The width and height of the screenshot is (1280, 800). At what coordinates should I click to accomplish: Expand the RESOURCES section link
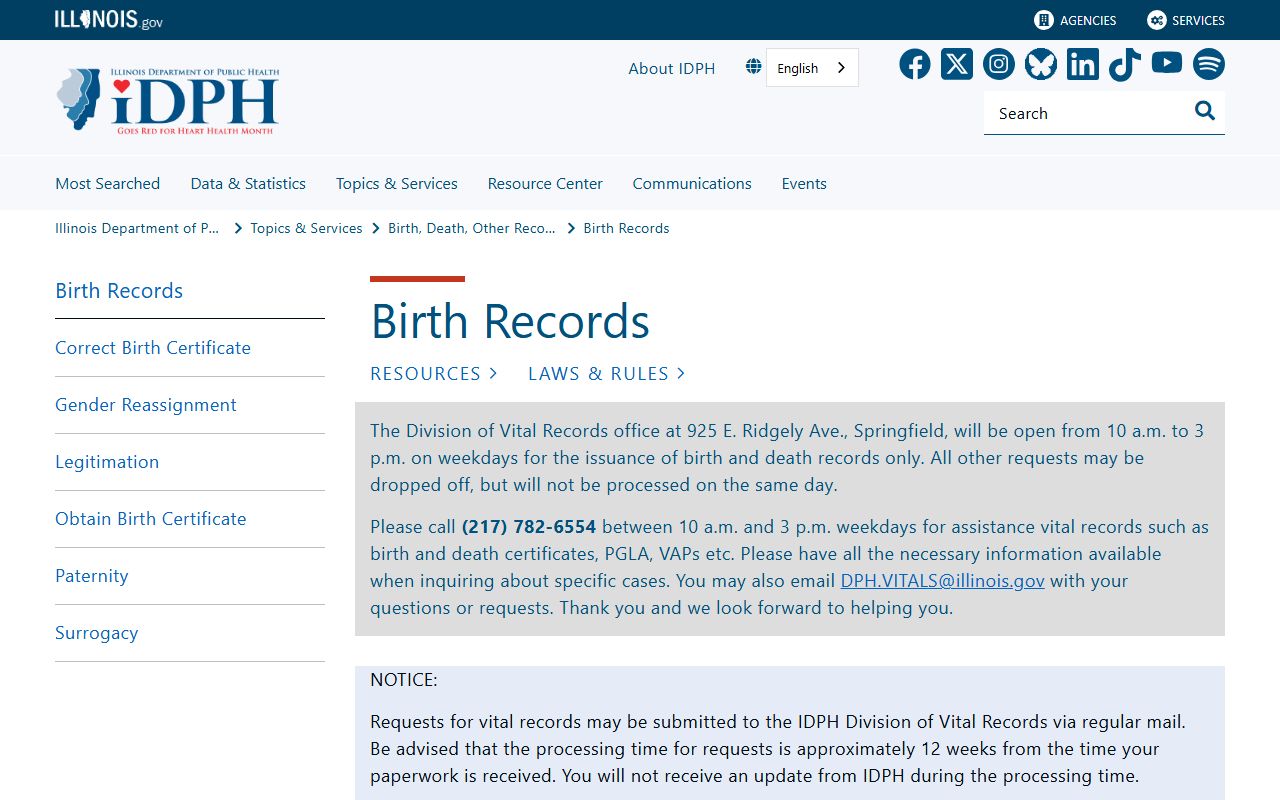point(434,373)
